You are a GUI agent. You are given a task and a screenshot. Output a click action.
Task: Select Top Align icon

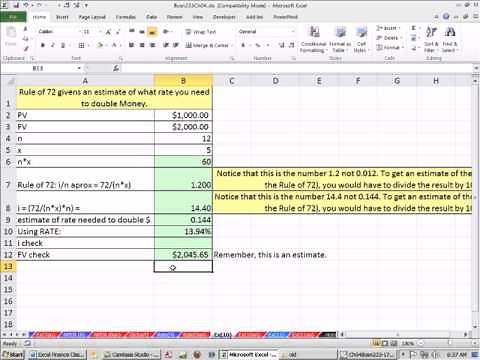[x=132, y=31]
